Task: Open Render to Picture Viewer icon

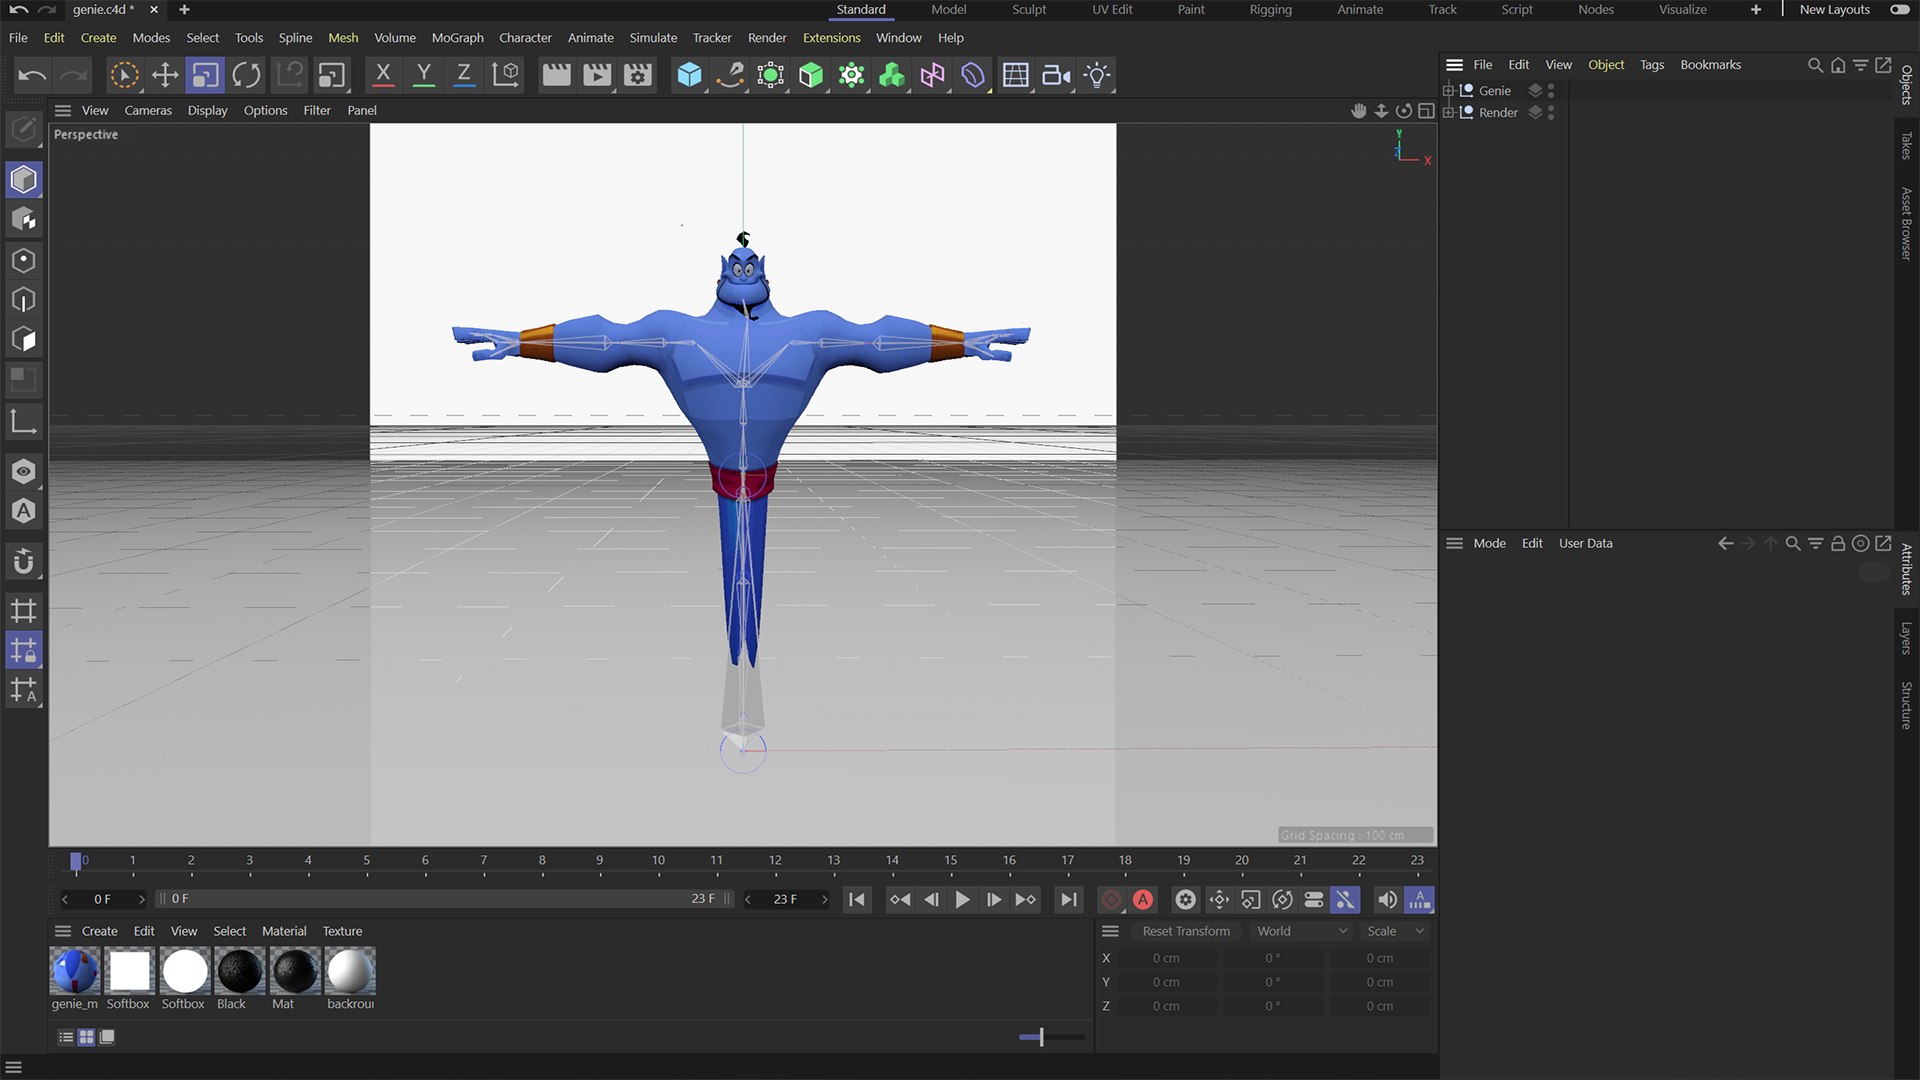Action: pyautogui.click(x=597, y=75)
